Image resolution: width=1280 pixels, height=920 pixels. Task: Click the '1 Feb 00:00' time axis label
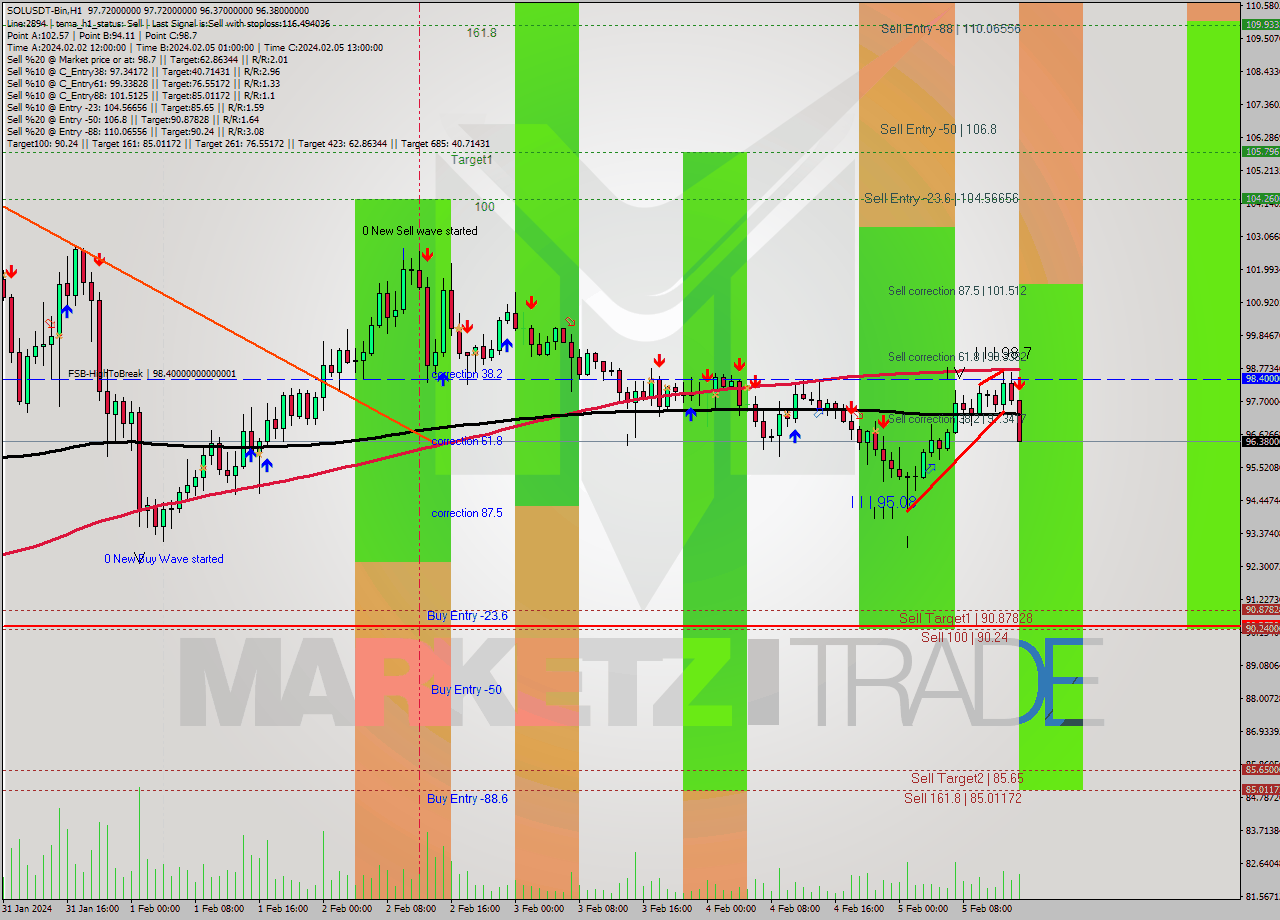coord(156,909)
